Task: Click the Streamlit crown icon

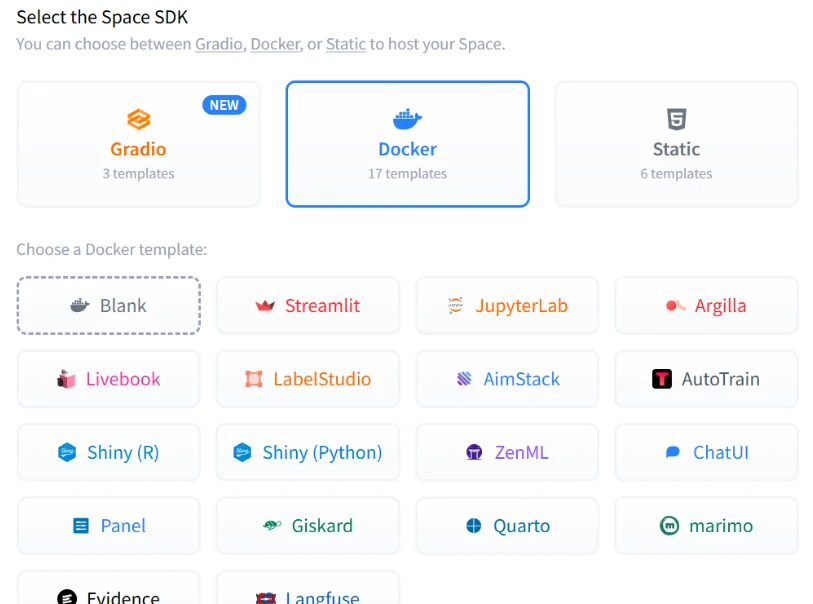Action: [x=265, y=306]
